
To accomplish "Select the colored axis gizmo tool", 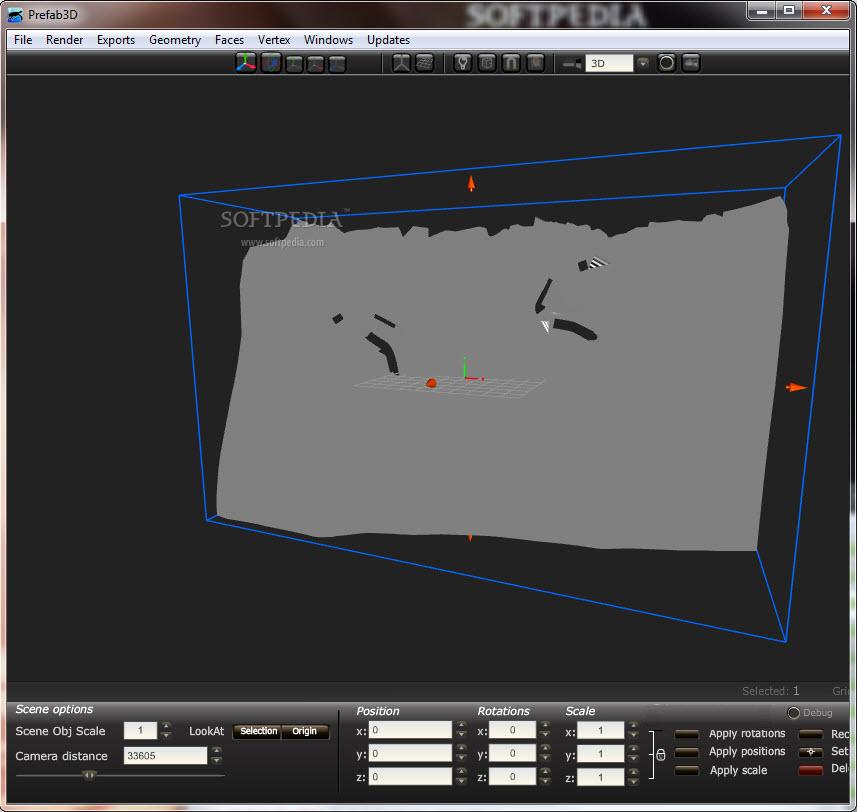I will [x=245, y=62].
